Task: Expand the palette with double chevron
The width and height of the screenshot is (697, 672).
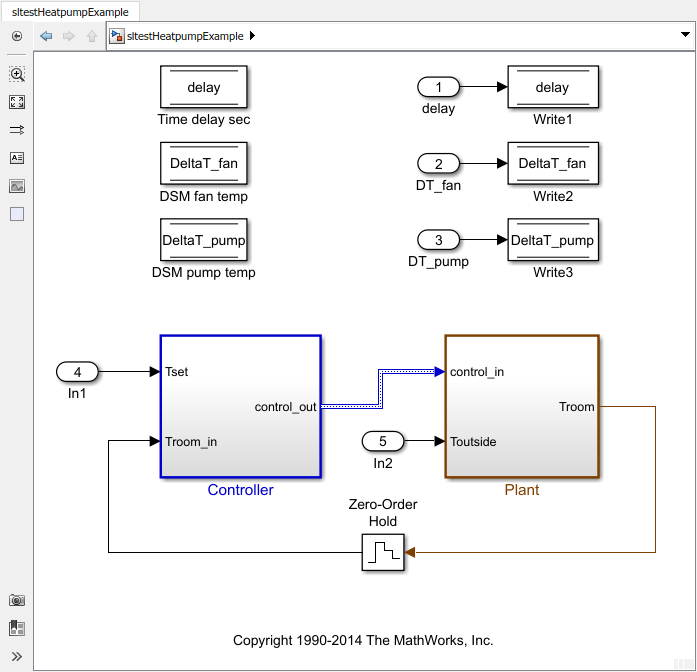Action: [17, 656]
